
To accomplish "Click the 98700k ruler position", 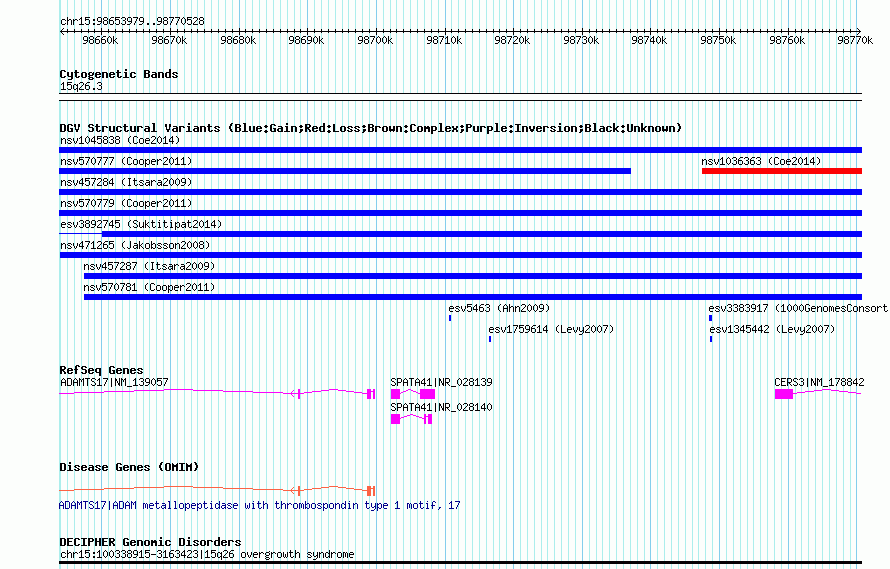I will click(x=375, y=40).
